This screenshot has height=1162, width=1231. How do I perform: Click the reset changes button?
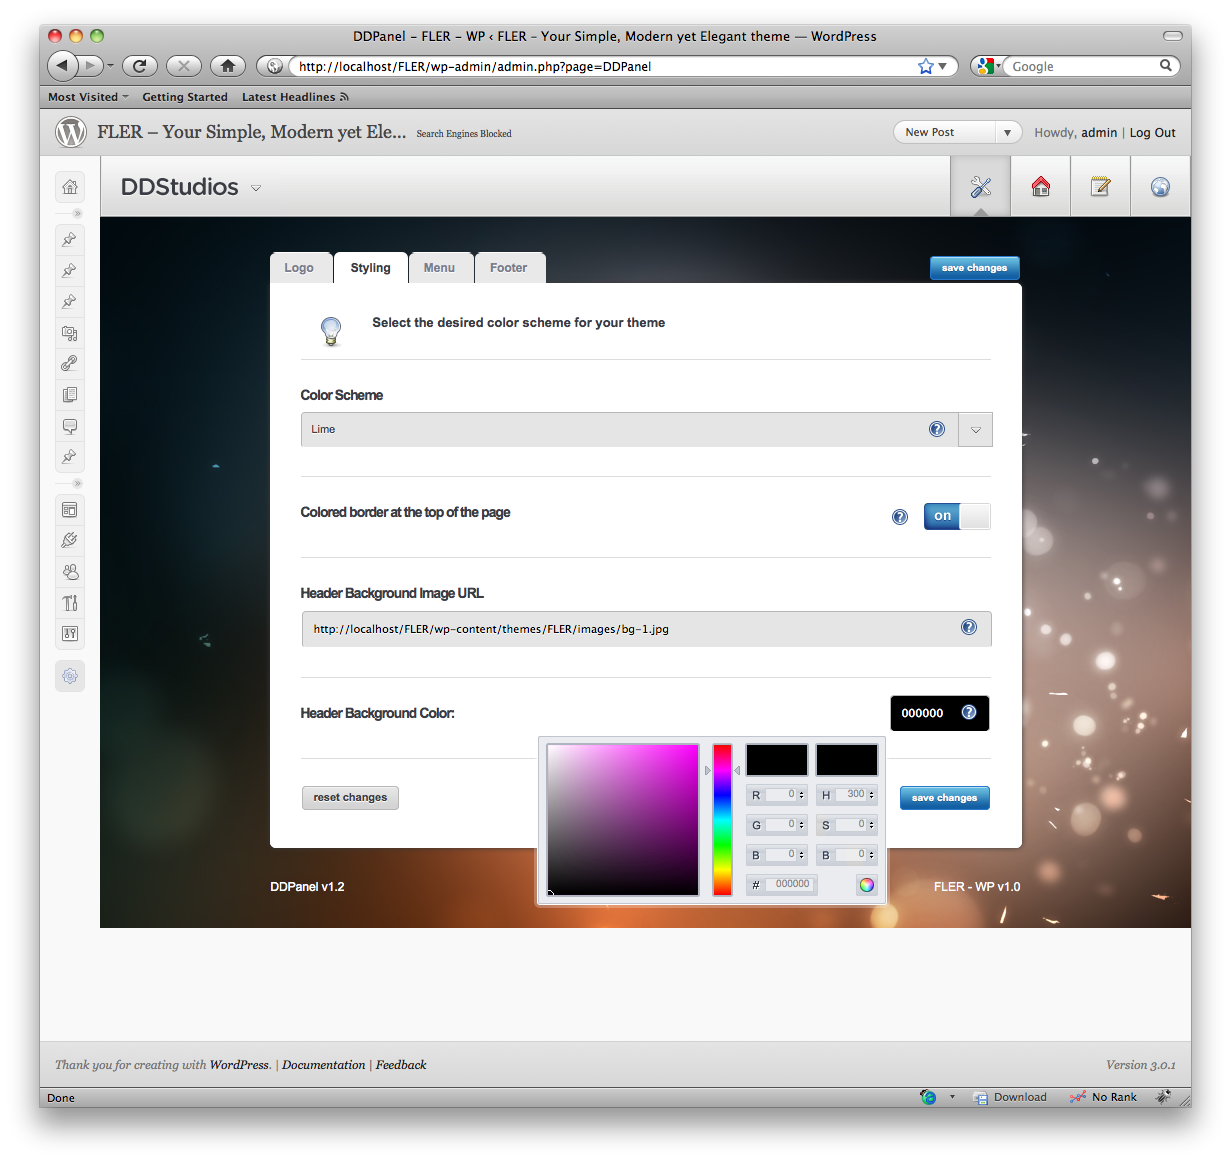coord(350,797)
